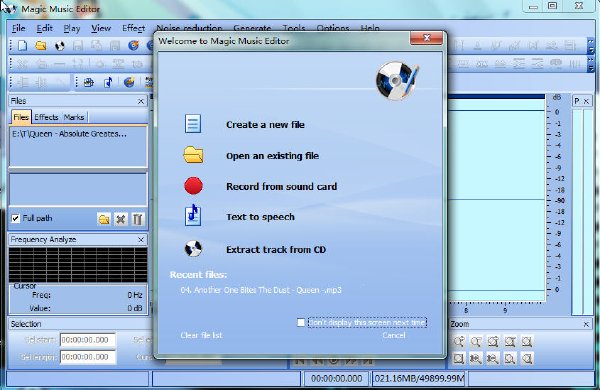Choose Text to speech
The width and height of the screenshot is (600, 390).
[x=260, y=217]
